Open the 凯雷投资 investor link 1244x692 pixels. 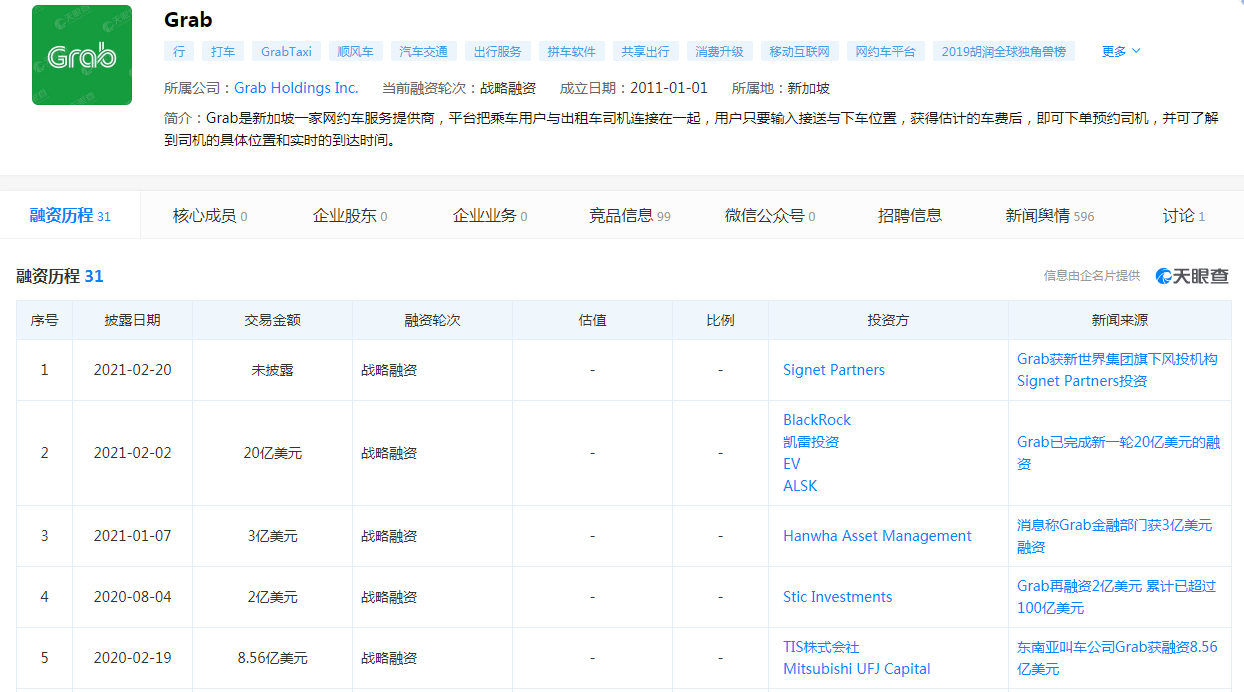tap(811, 442)
